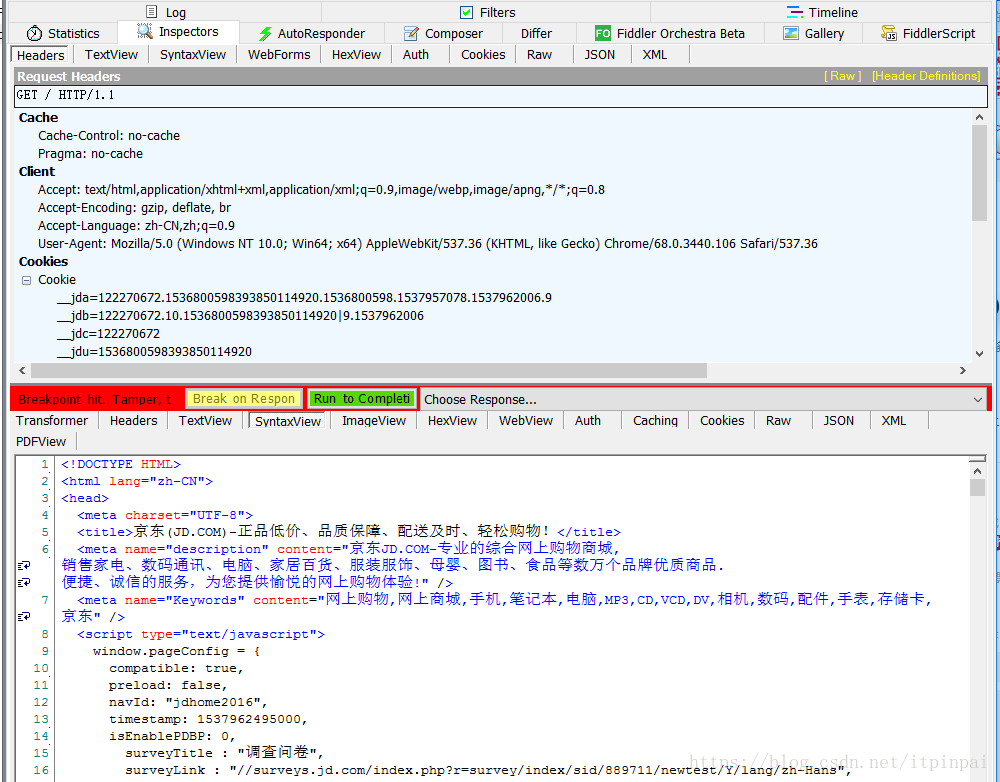Collapse the Cookie tree node
Viewport: 1000px width, 782px height.
tap(26, 280)
